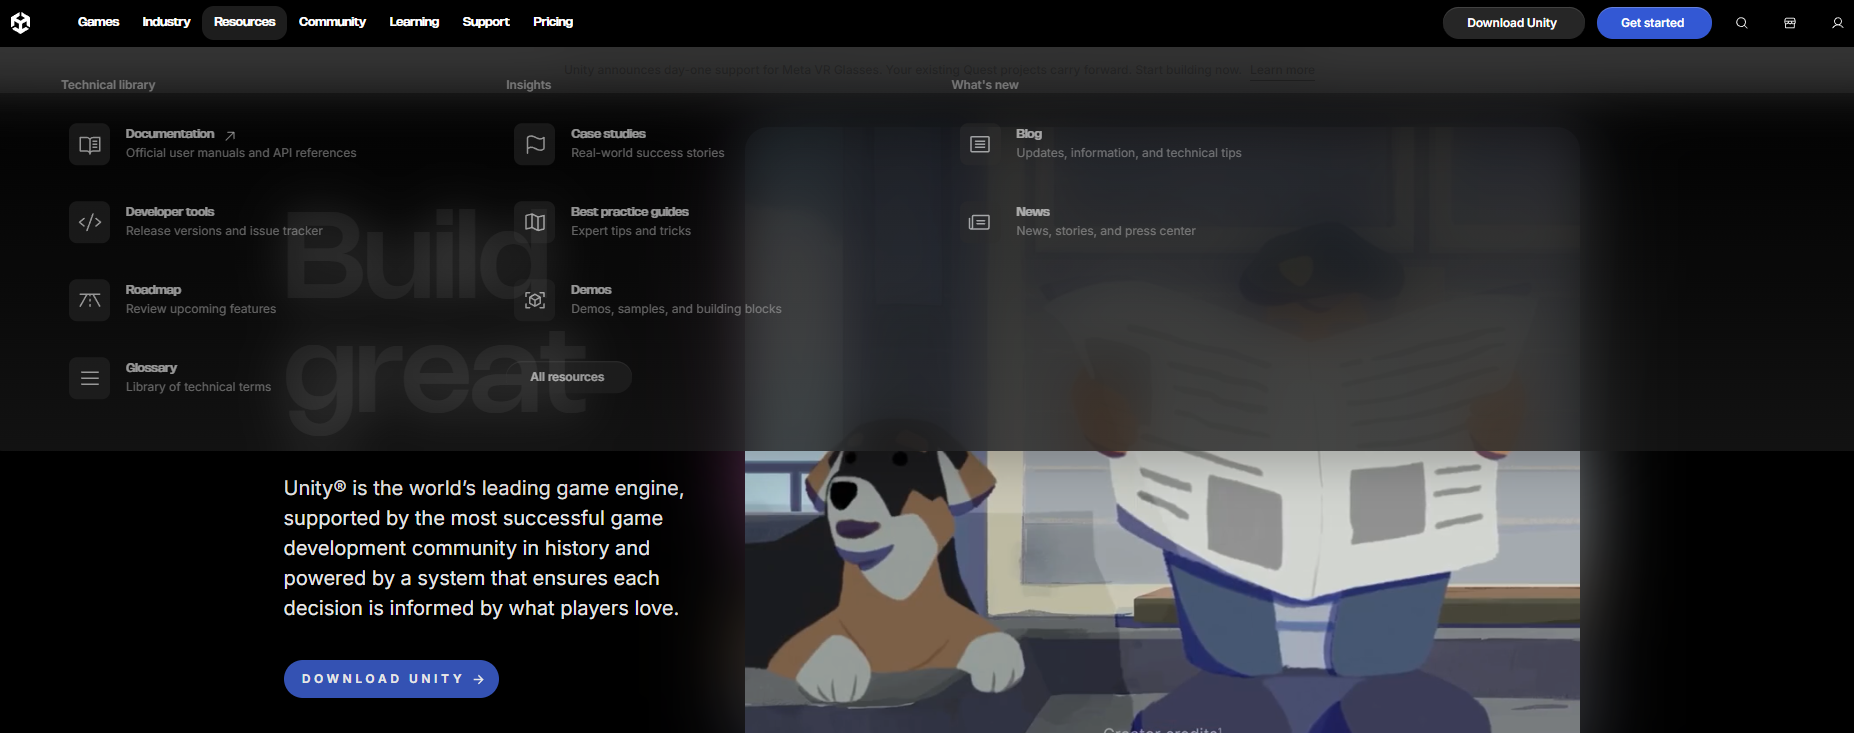Screen dimensions: 1854x733
Task: Click the Roadmap road icon
Action: [x=89, y=300]
